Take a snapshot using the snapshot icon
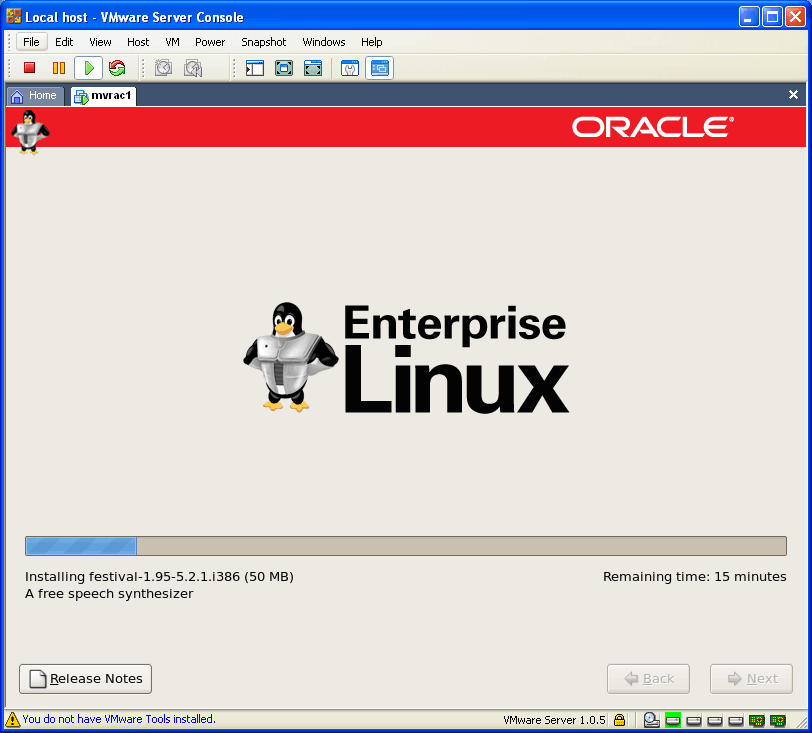Screen dimensions: 812x733 tap(164, 68)
